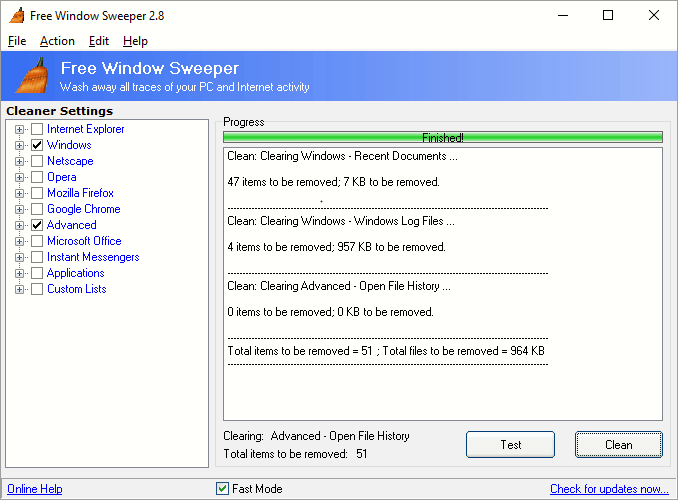Screen dimensions: 678x500
Task: Click the 'Windows Log Files' log line
Action: tap(341, 221)
